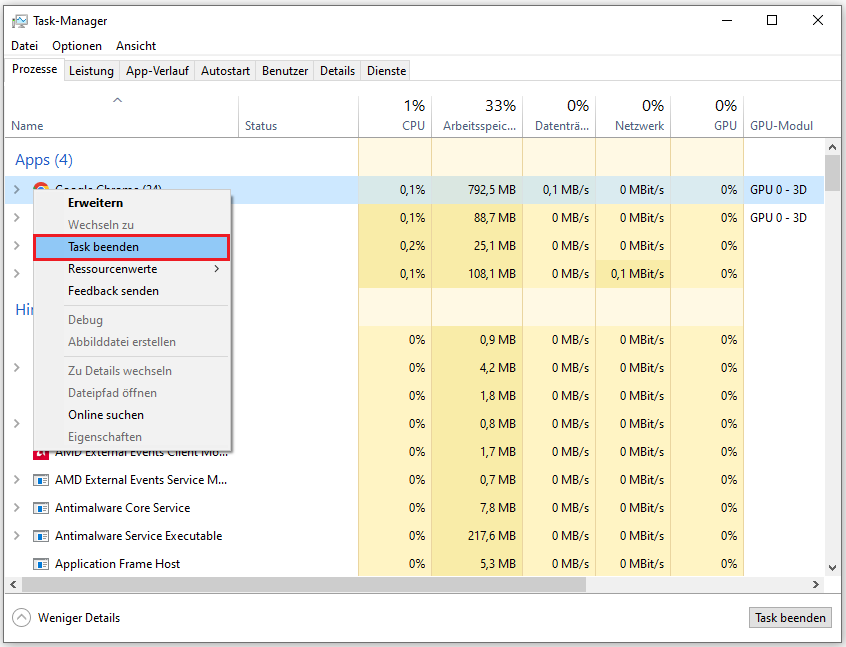Open the Ressourcenwerte submenu arrow
This screenshot has width=846, height=647.
tap(216, 269)
